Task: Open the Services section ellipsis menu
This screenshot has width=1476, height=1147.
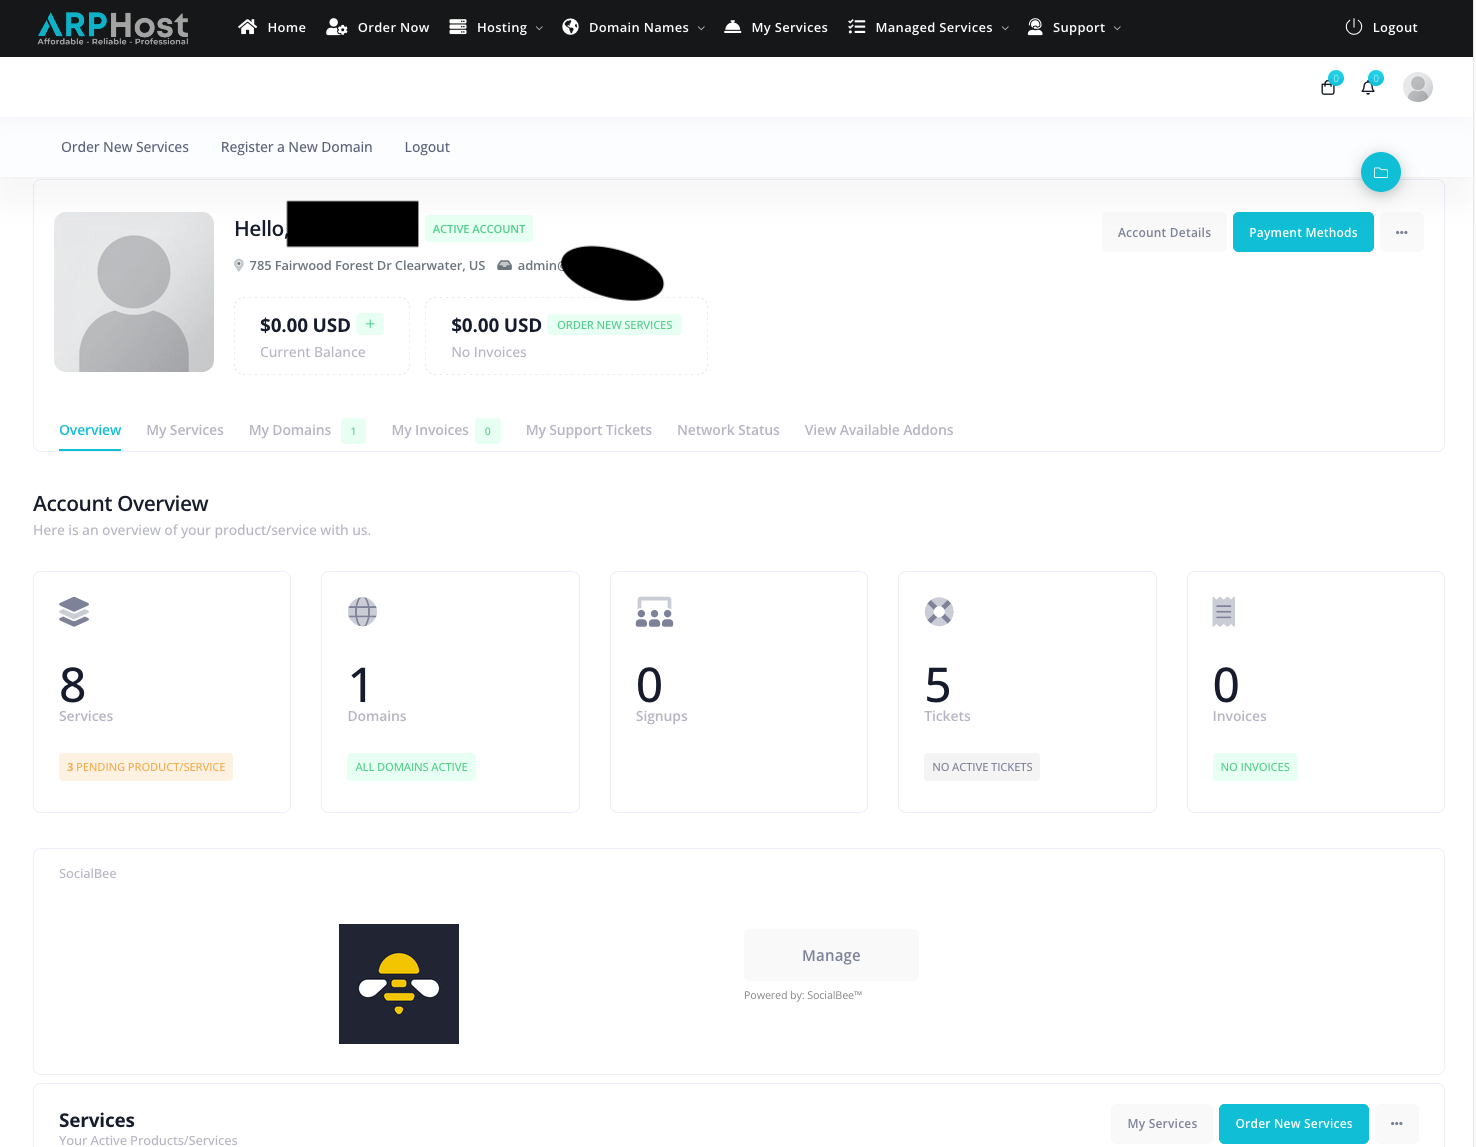Action: coord(1396,1124)
